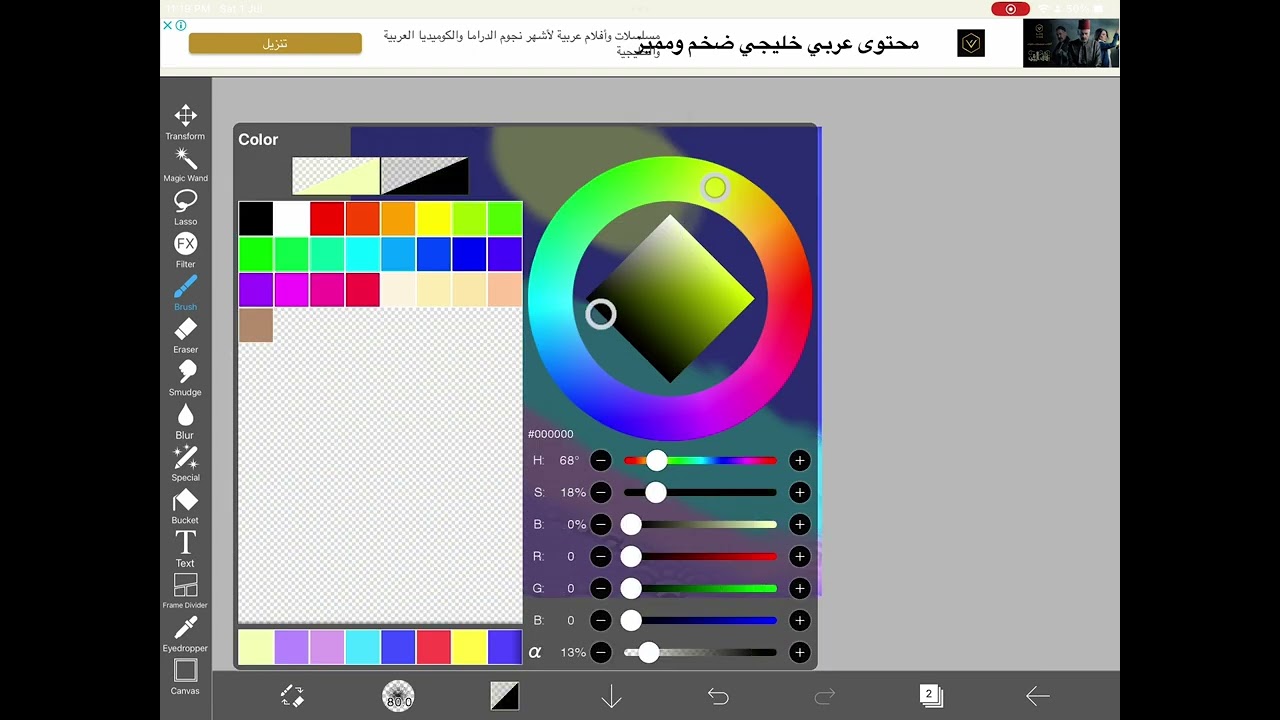Select the current pale yellow color preview

click(336, 176)
